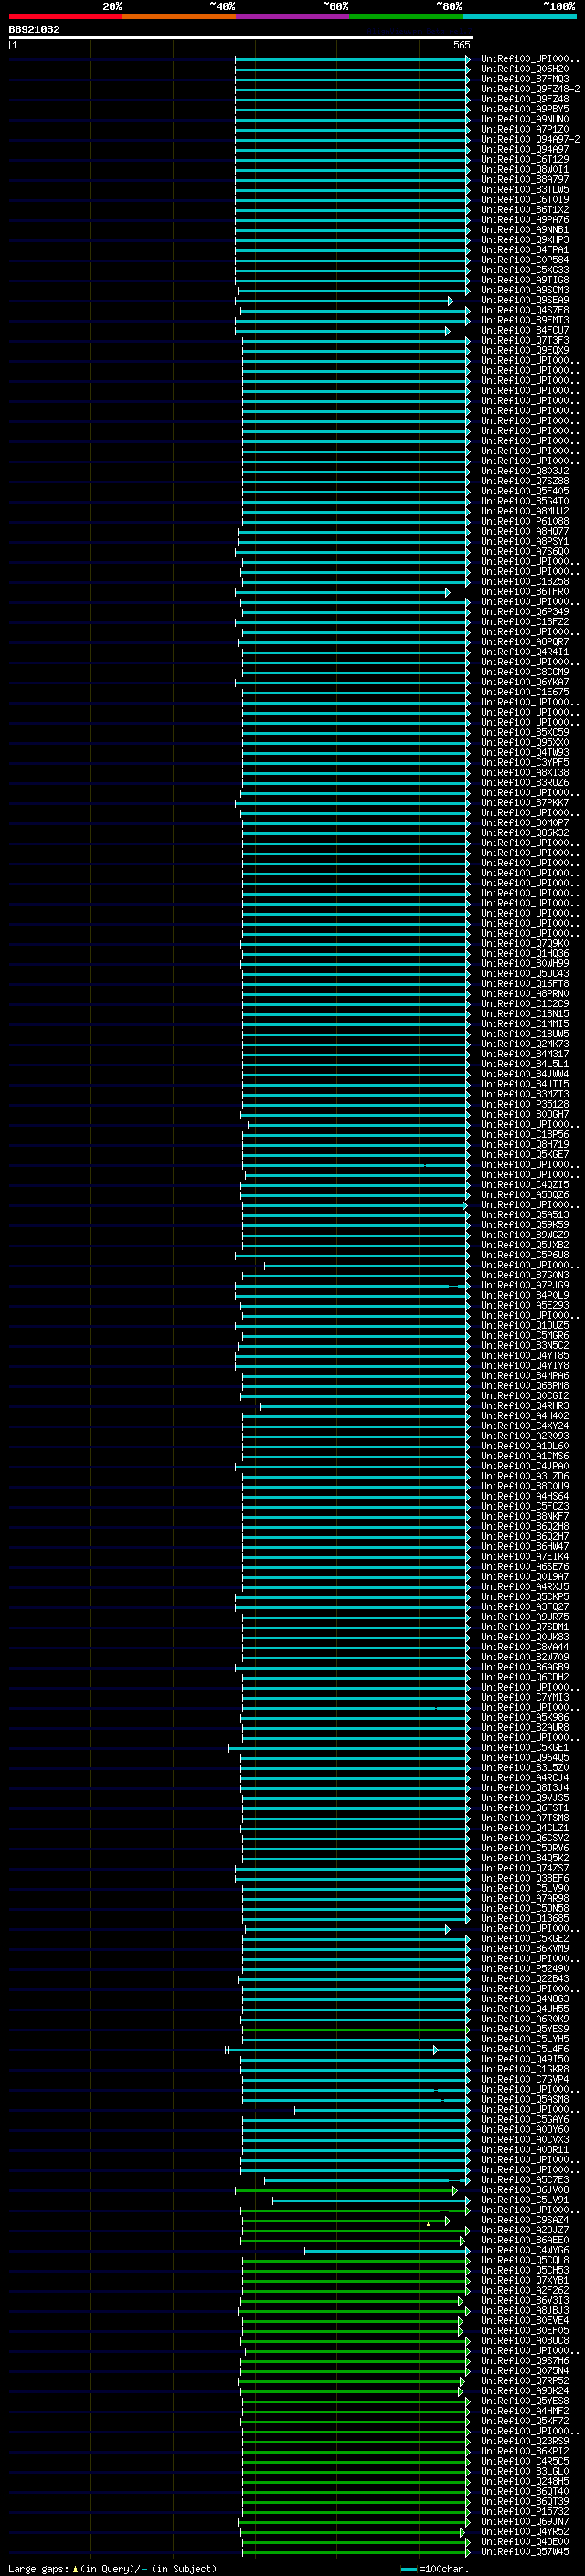Open hit UniRef100_Q9FZ48-2

coord(530,89)
